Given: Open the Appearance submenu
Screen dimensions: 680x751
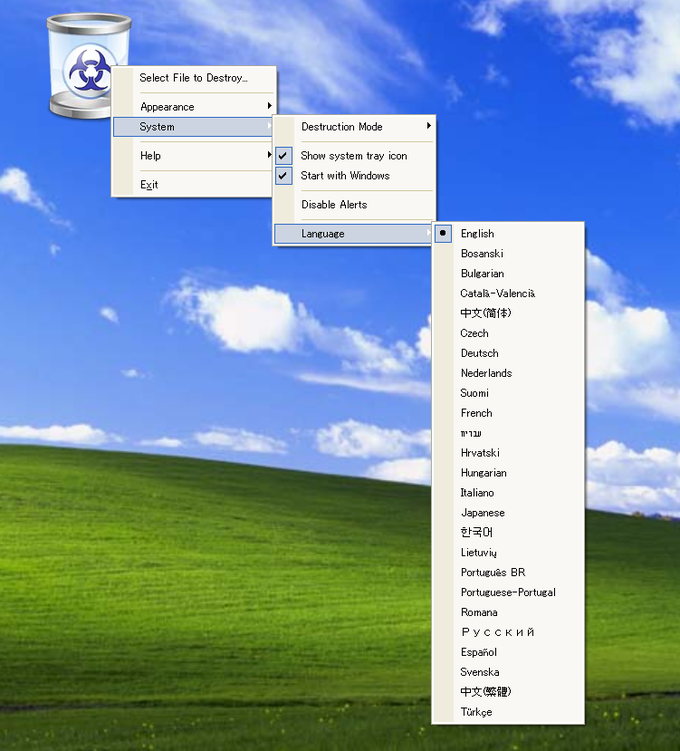Looking at the screenshot, I should 194,106.
